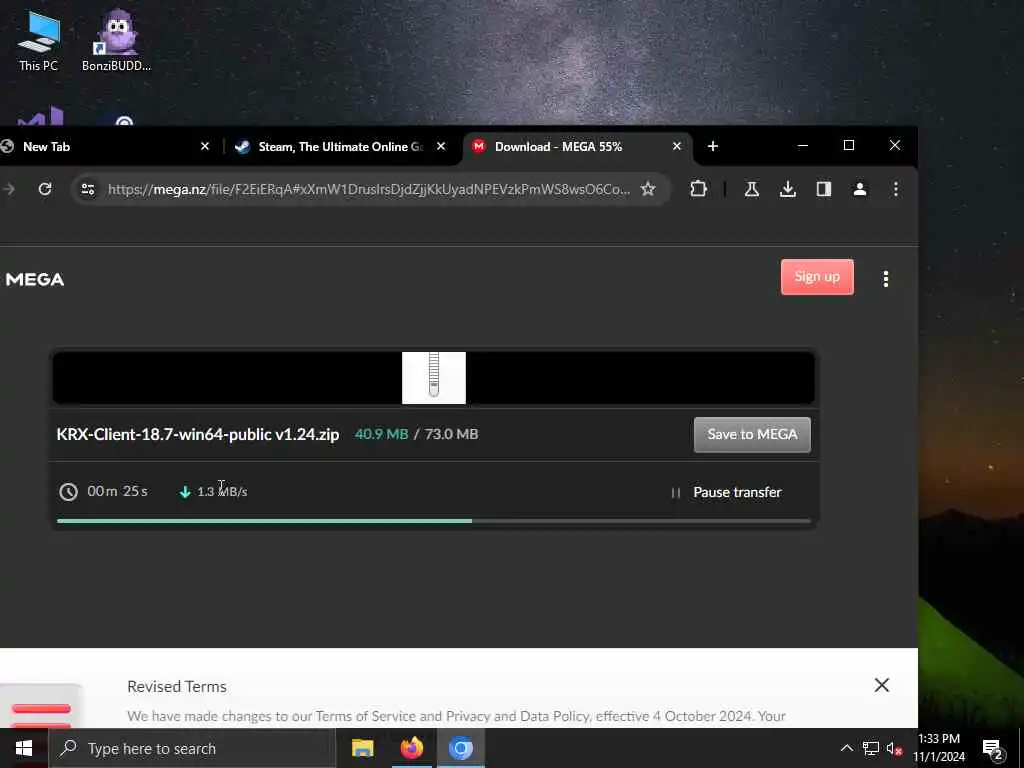Image resolution: width=1024 pixels, height=768 pixels.
Task: Close the Revised Terms banner
Action: point(882,685)
